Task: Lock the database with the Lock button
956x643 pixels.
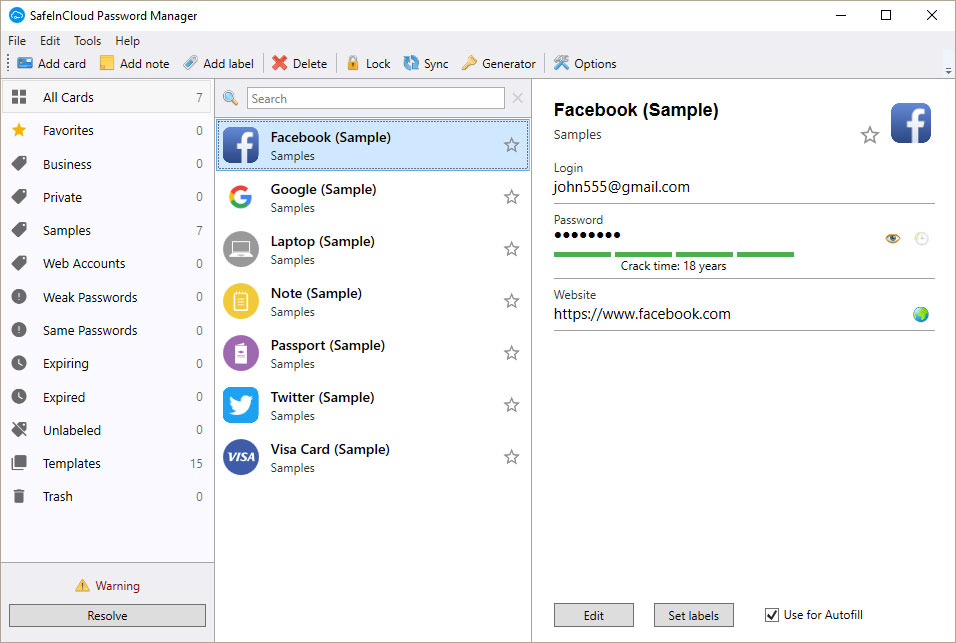Action: coord(368,63)
